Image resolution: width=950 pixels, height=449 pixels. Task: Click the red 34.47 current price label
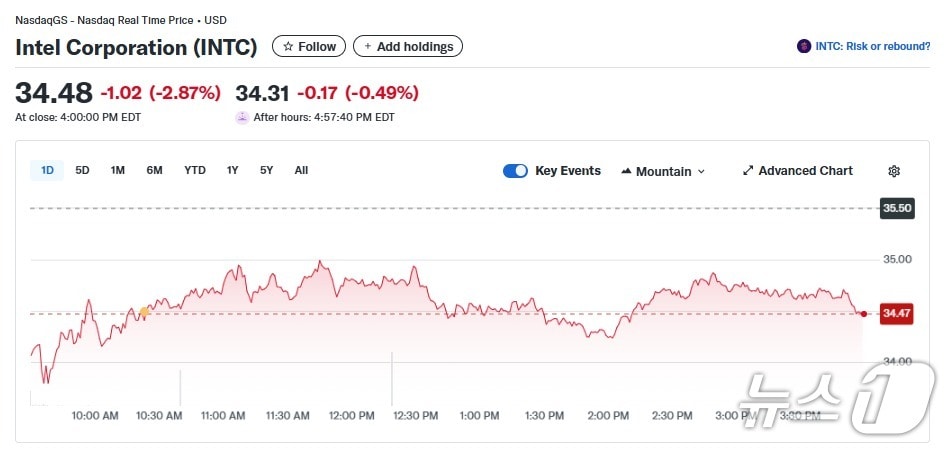pyautogui.click(x=896, y=314)
